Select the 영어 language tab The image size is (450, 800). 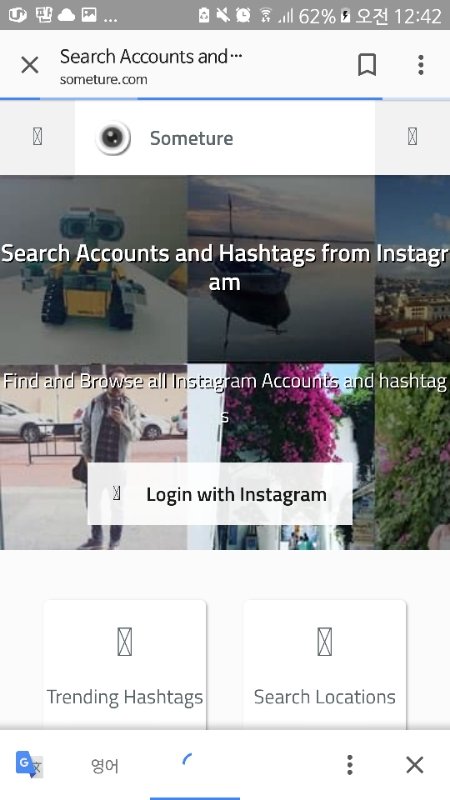tap(105, 765)
